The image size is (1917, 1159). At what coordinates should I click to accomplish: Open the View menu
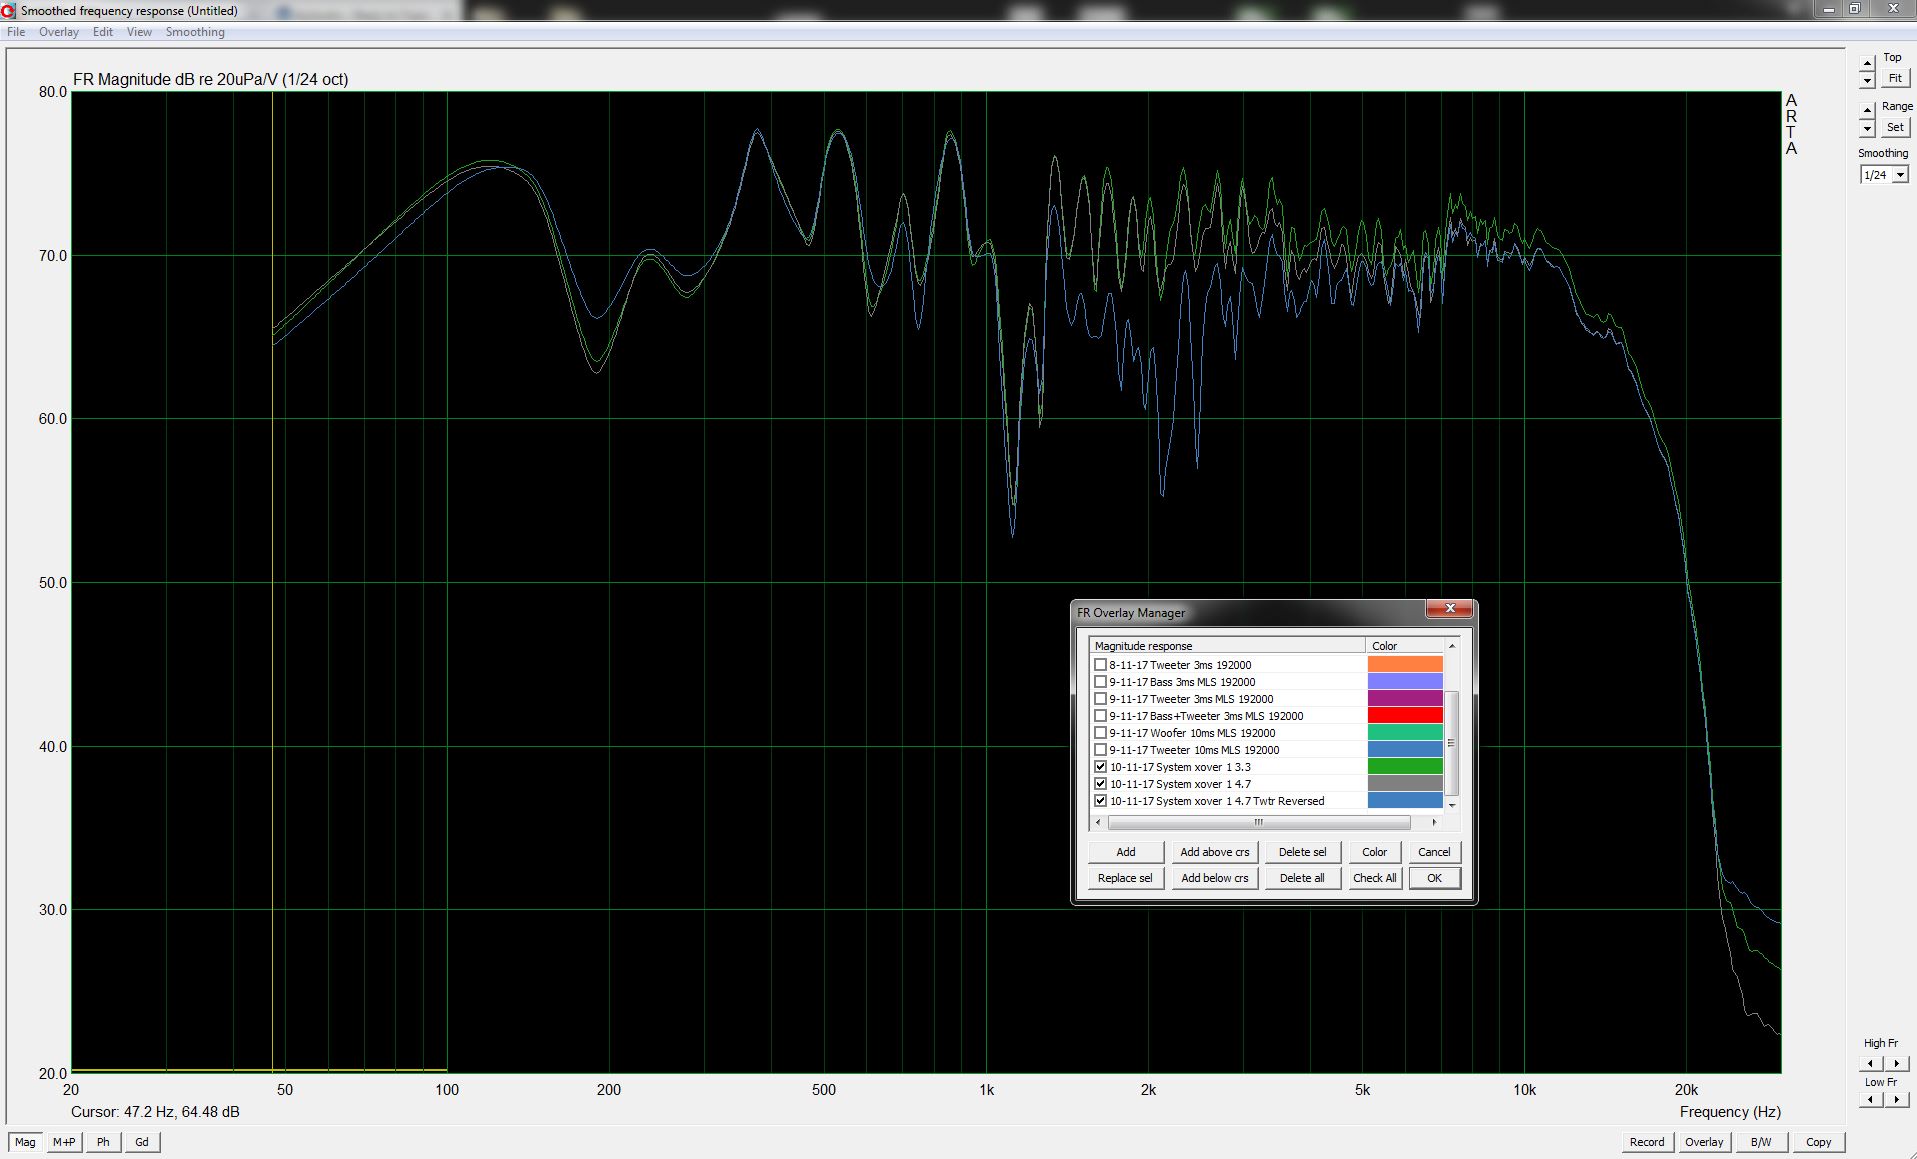click(x=139, y=32)
